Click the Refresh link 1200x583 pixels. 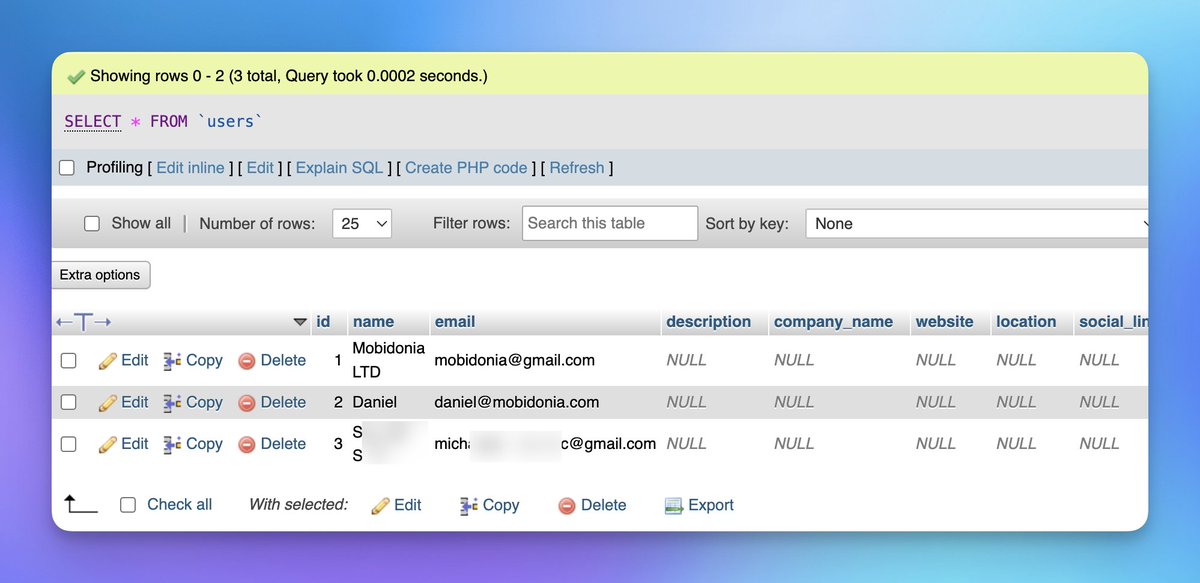(577, 168)
